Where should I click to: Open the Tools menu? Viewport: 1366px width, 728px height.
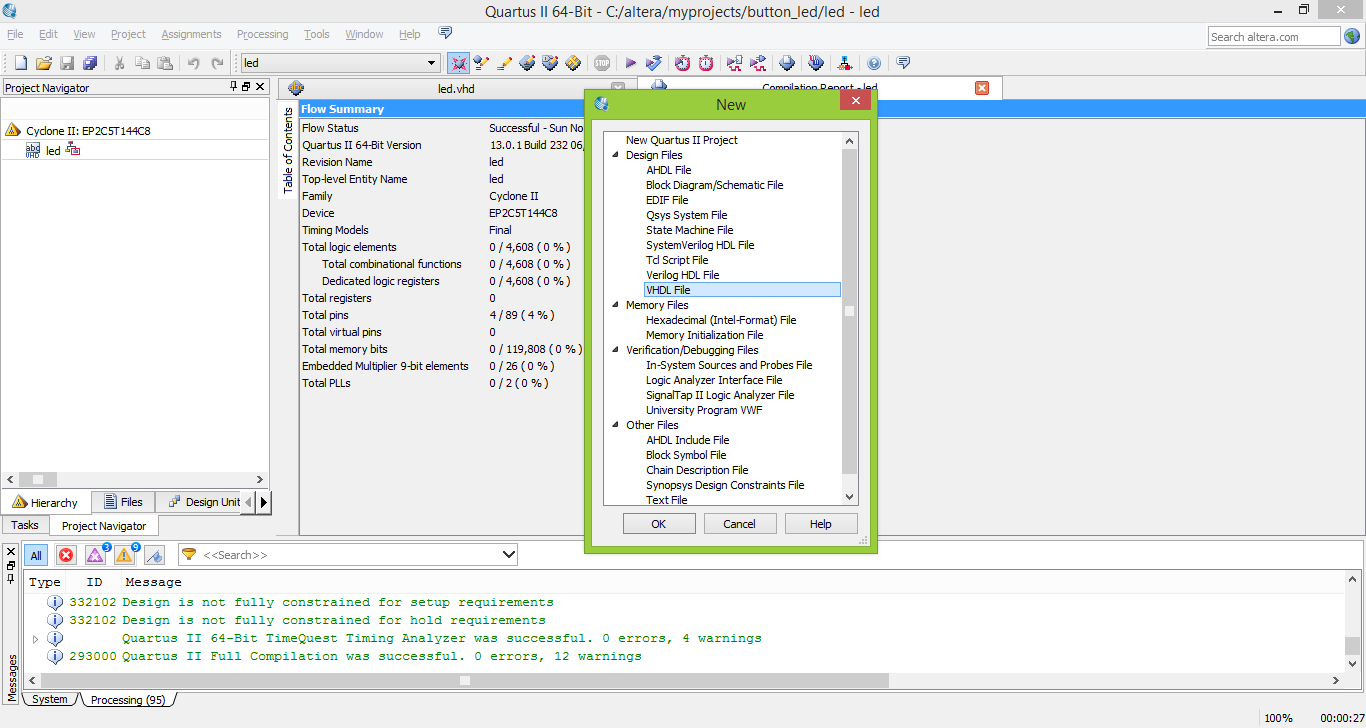[x=317, y=34]
